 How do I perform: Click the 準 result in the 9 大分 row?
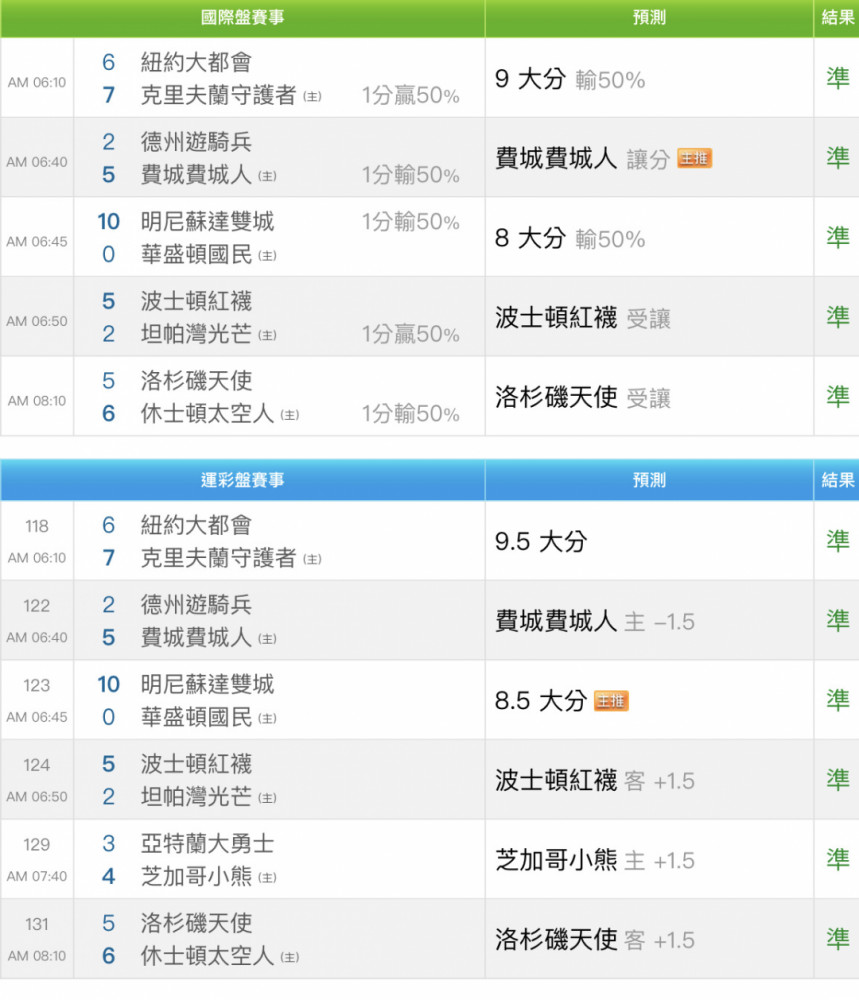(837, 78)
